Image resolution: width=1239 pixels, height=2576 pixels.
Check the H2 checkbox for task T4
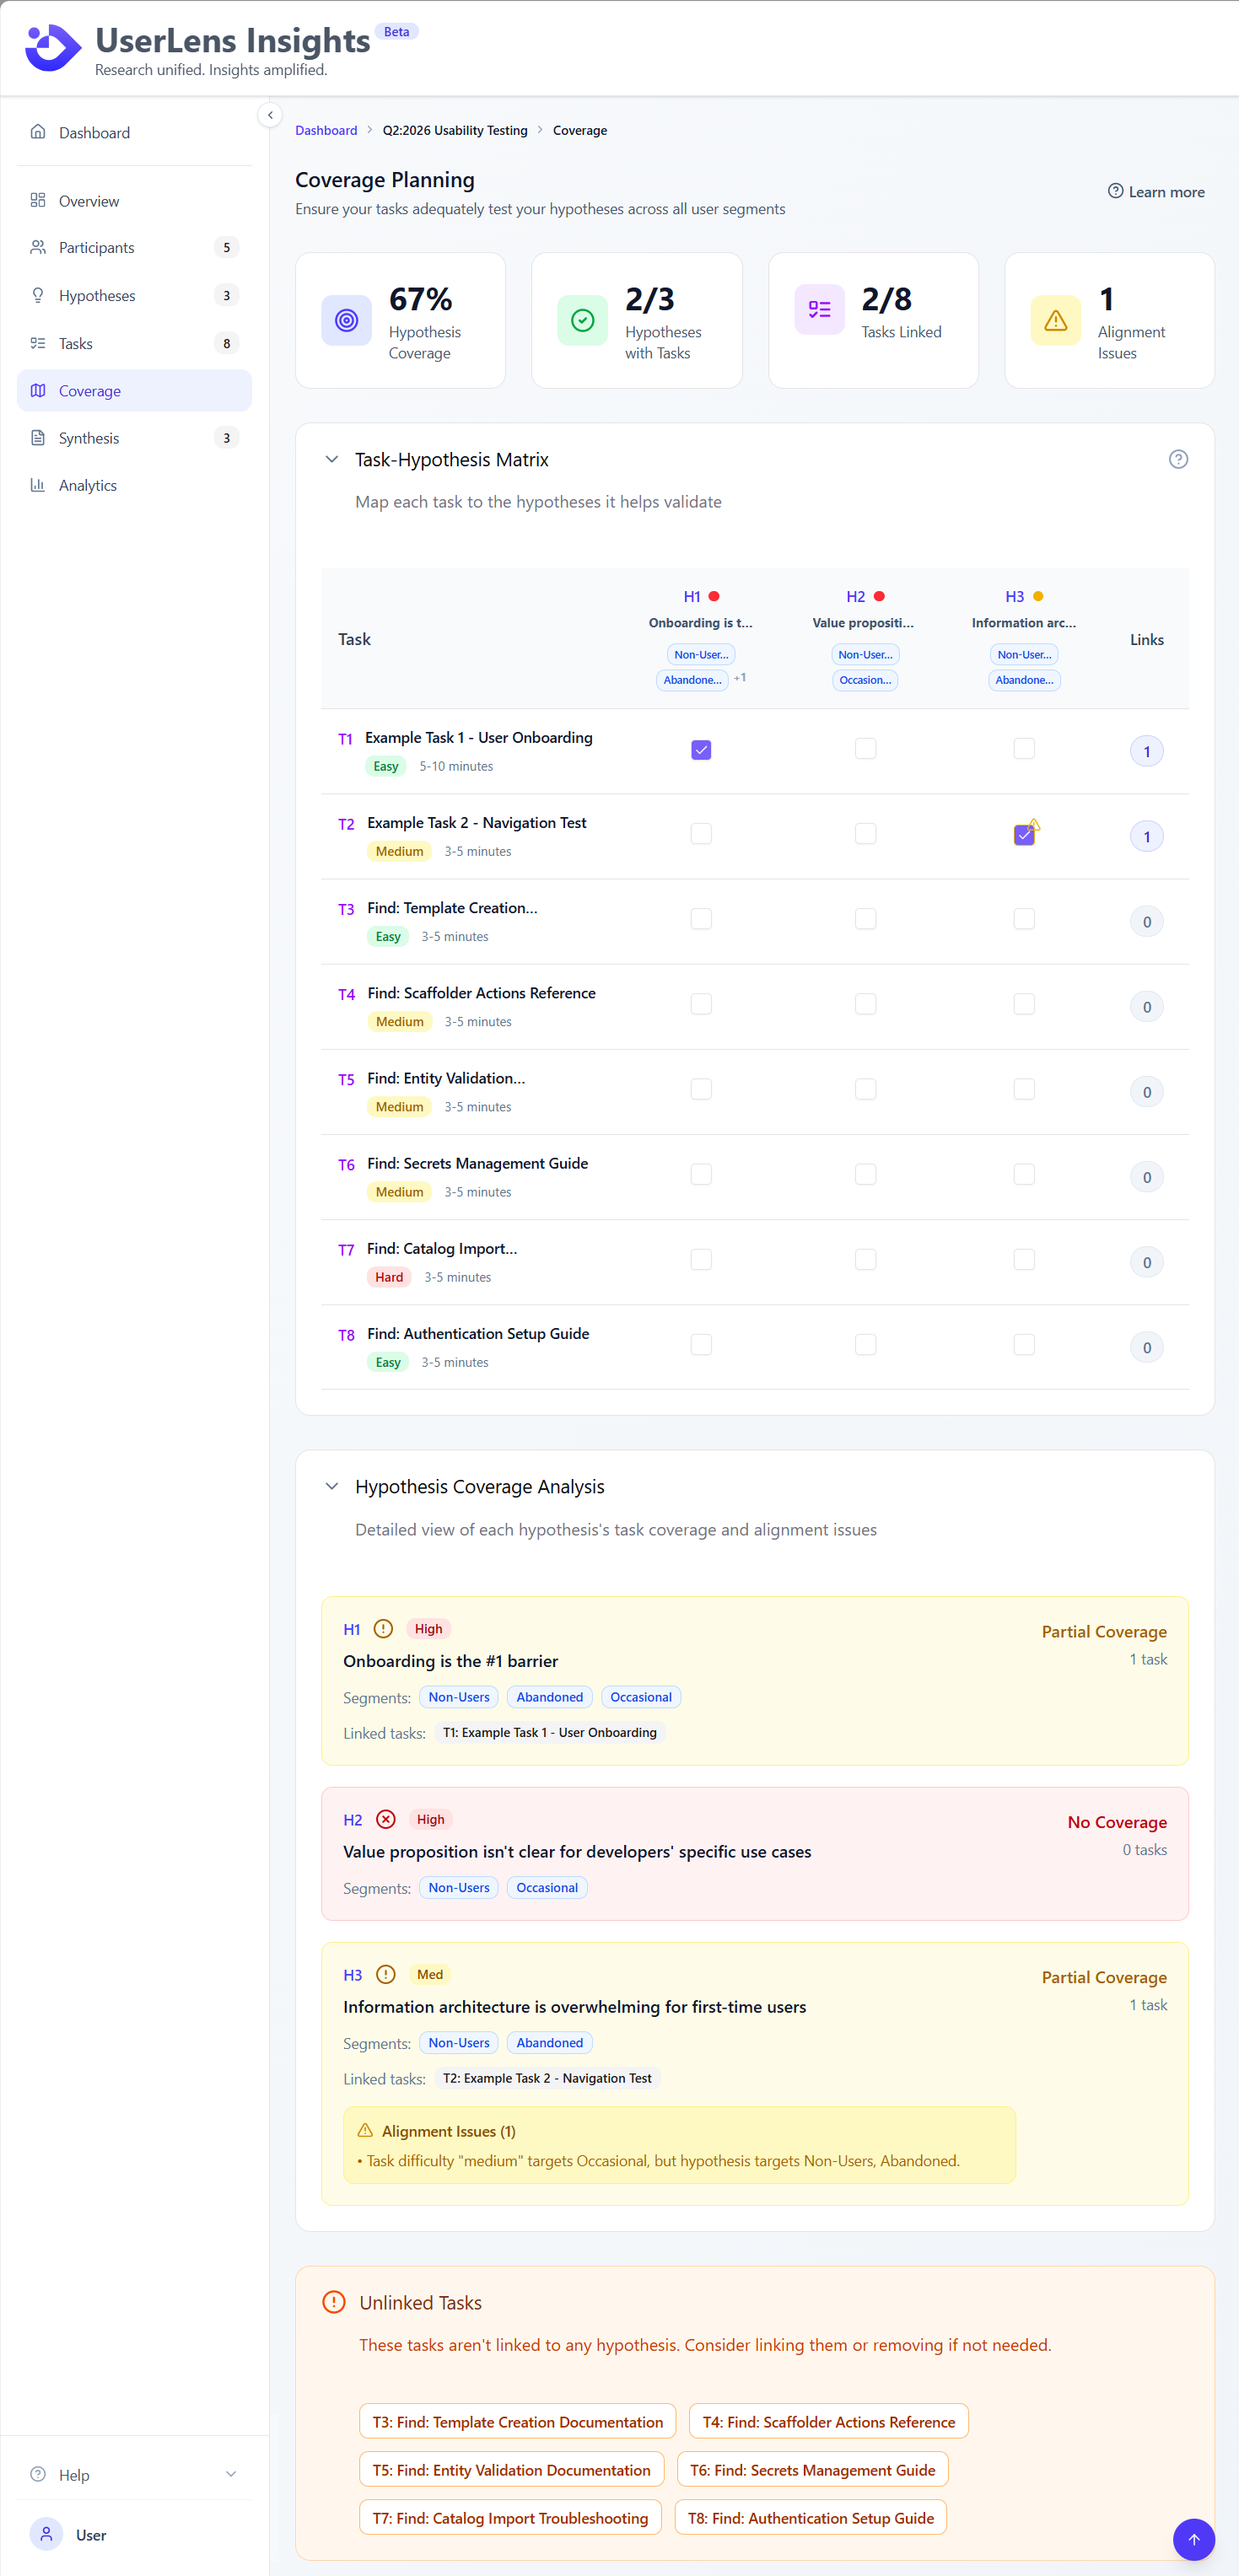pyautogui.click(x=865, y=1004)
